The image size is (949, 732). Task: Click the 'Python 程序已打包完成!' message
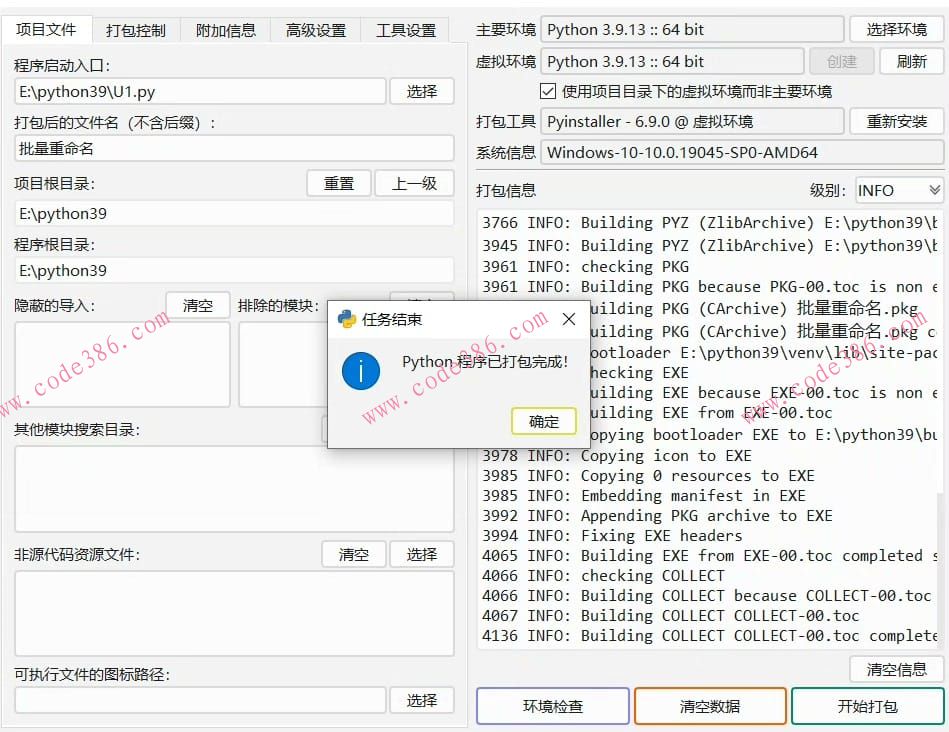pos(485,361)
